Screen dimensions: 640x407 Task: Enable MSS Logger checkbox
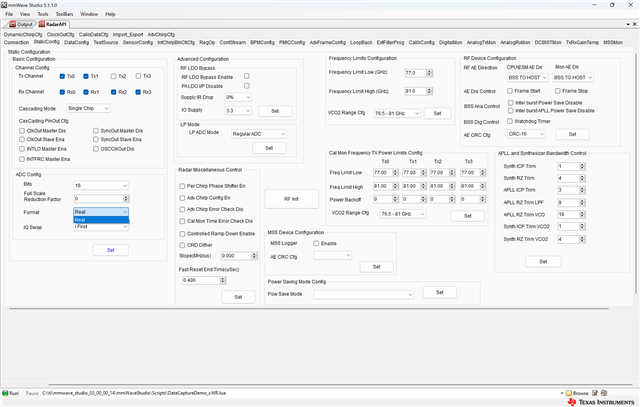click(x=316, y=243)
